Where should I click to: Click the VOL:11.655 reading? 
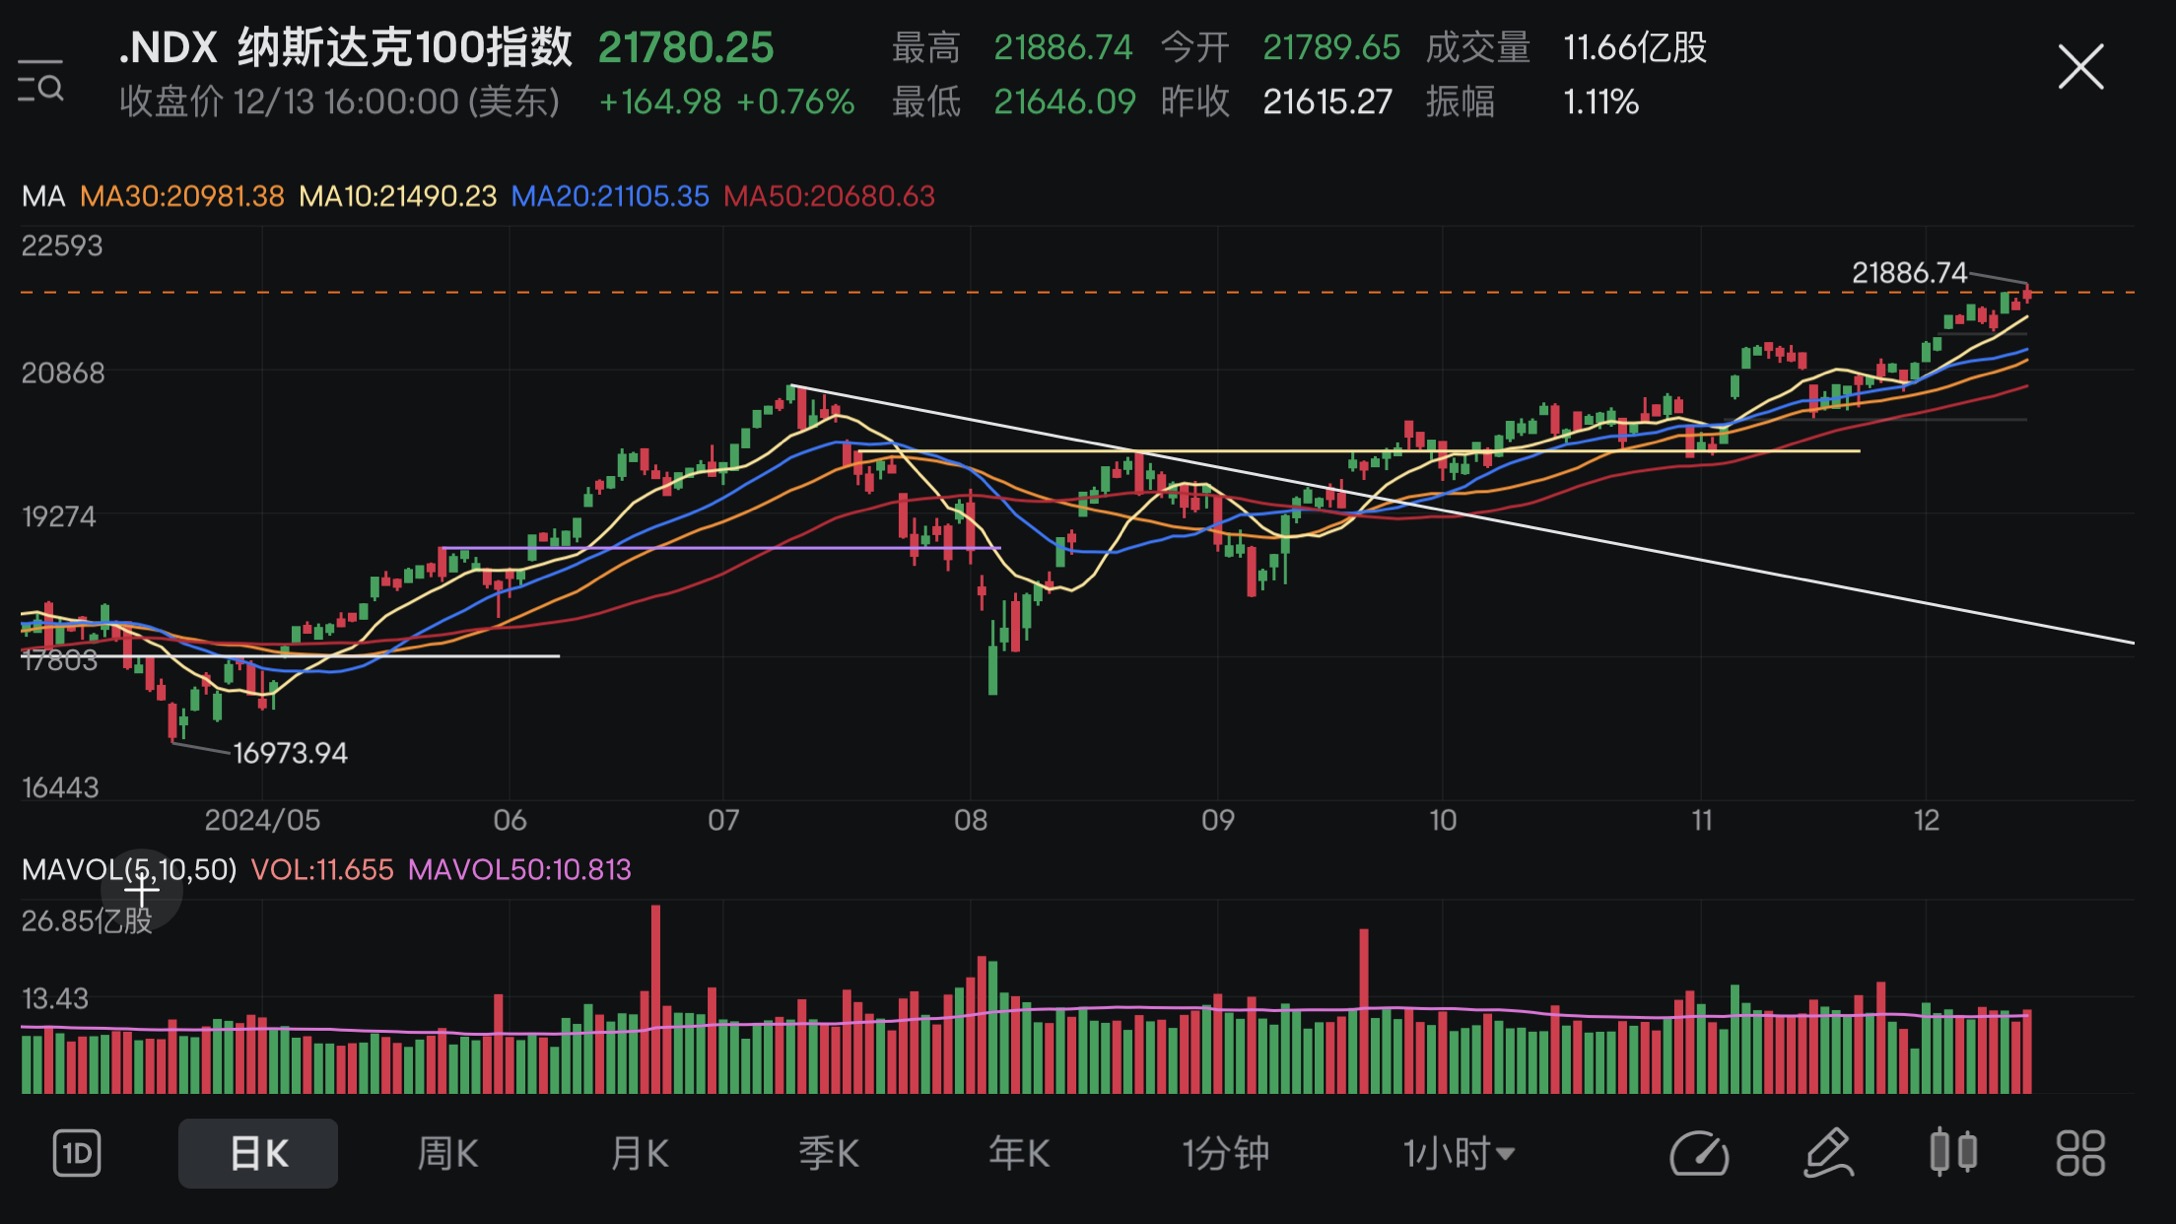(322, 869)
